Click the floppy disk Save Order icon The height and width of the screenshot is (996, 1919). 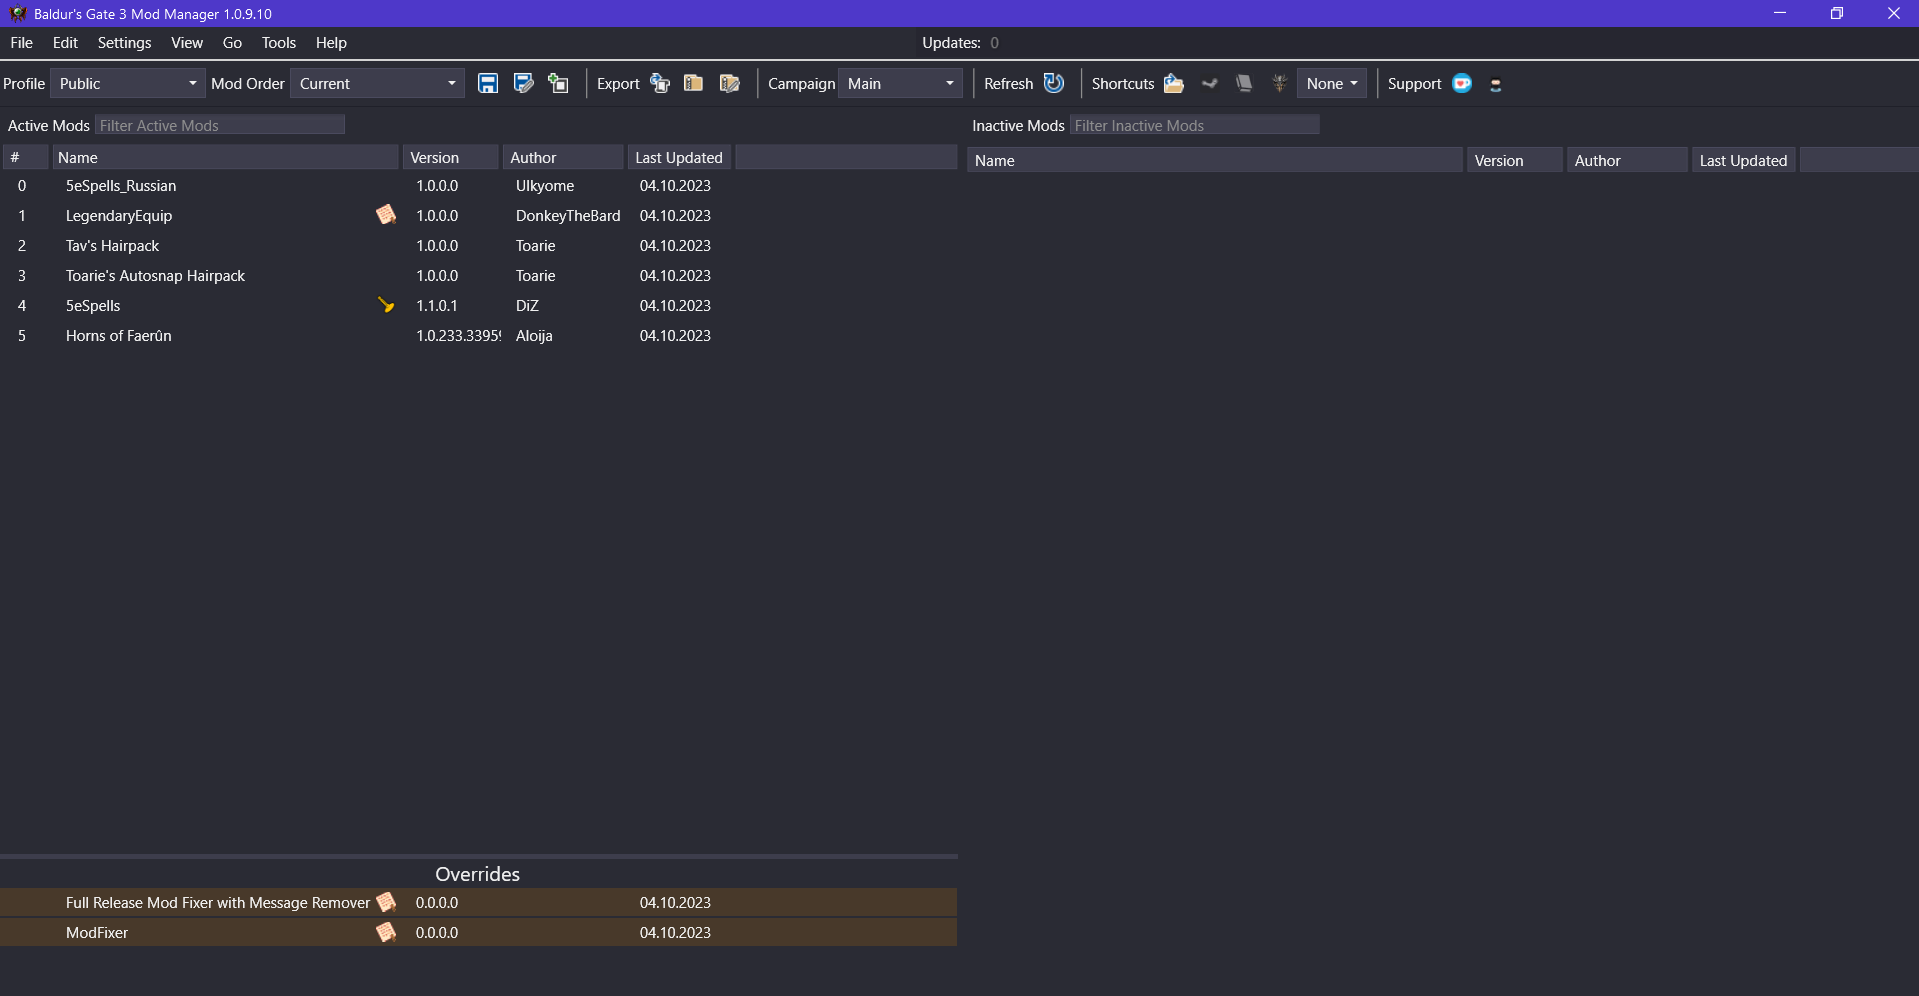pos(488,84)
